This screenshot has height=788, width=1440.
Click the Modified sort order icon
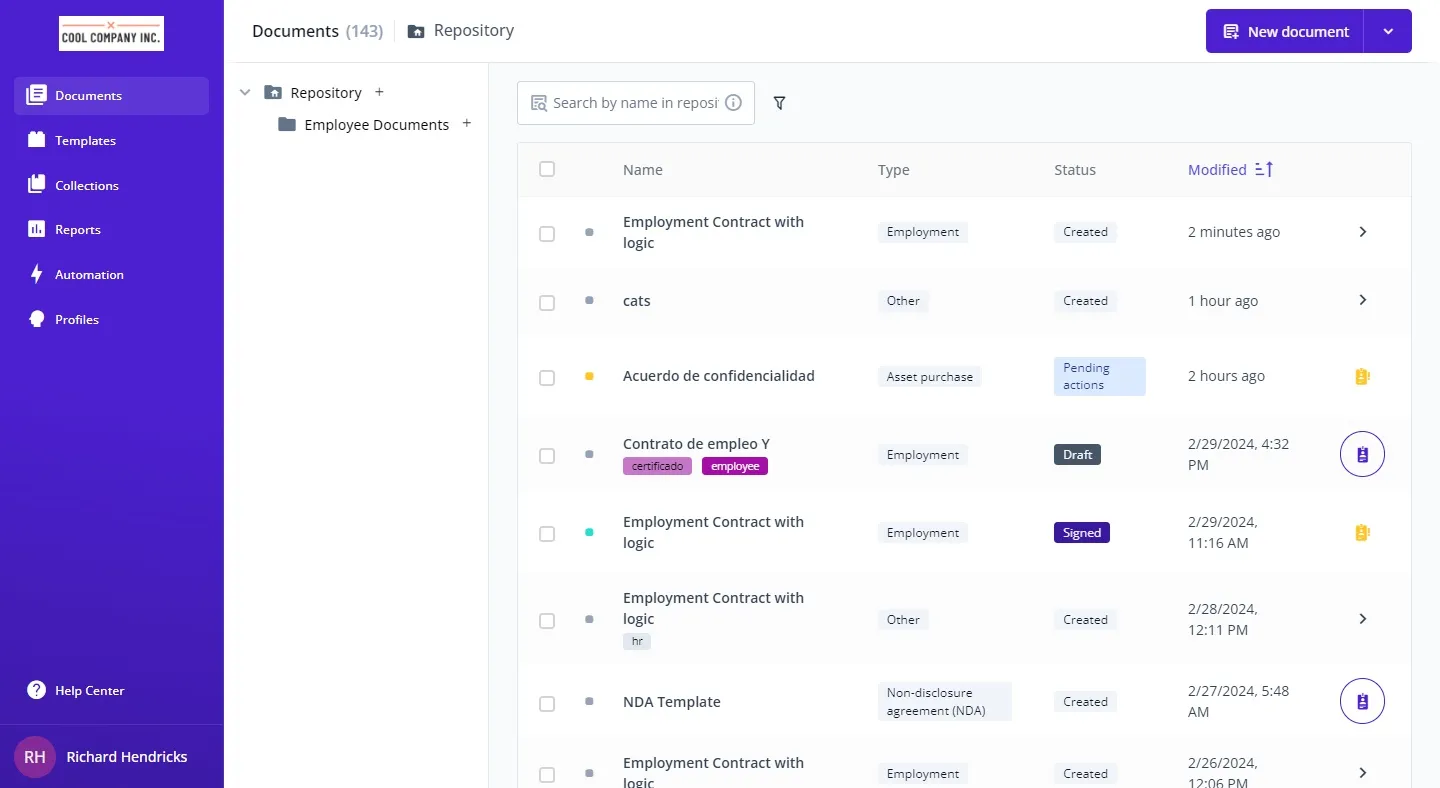(1264, 170)
